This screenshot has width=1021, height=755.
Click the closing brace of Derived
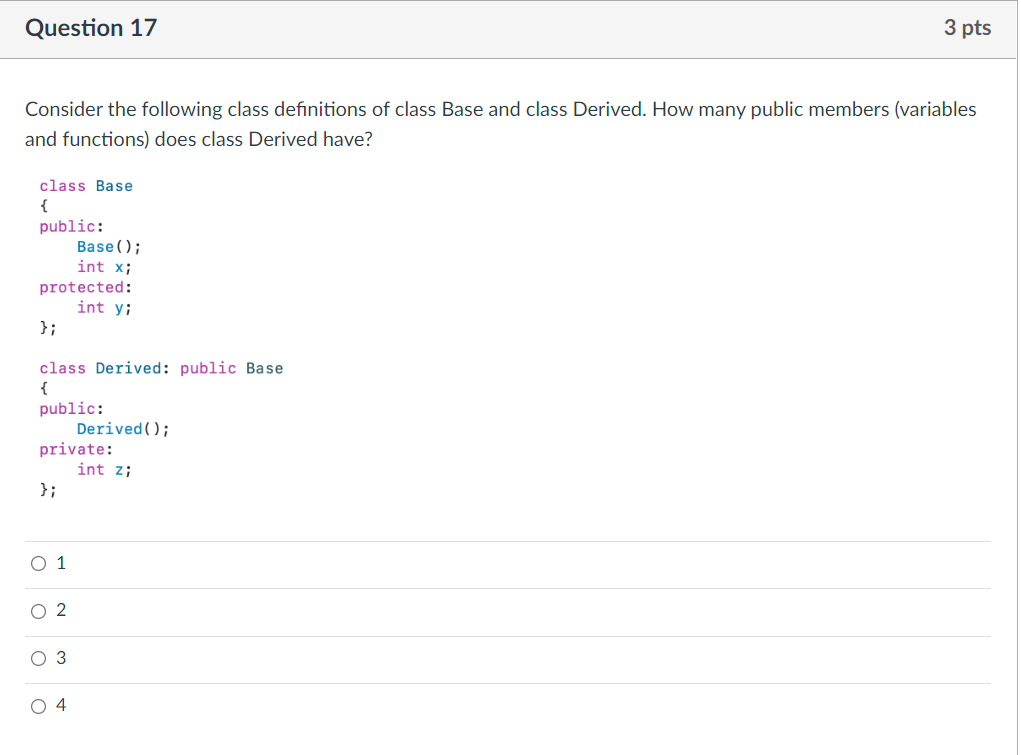45,489
